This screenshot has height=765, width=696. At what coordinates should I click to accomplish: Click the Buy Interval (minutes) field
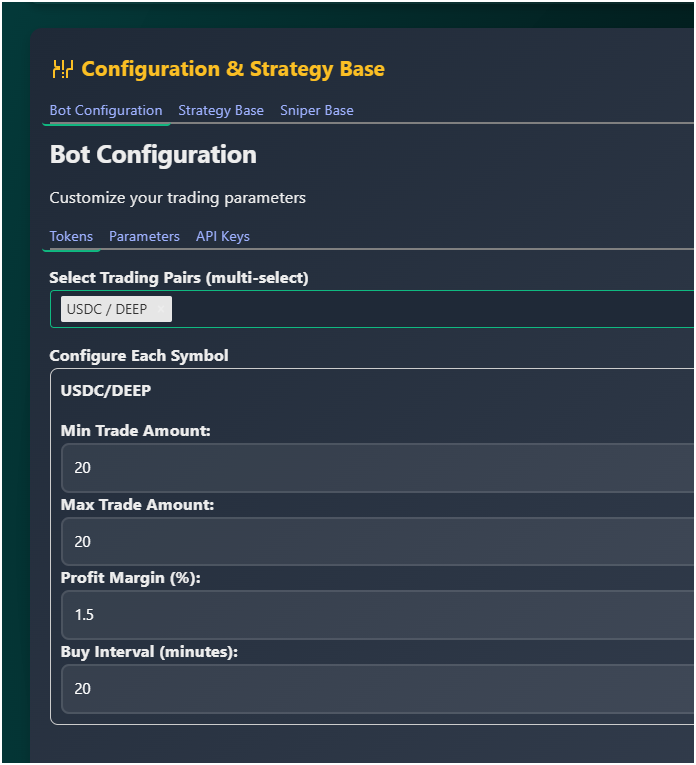tap(378, 689)
